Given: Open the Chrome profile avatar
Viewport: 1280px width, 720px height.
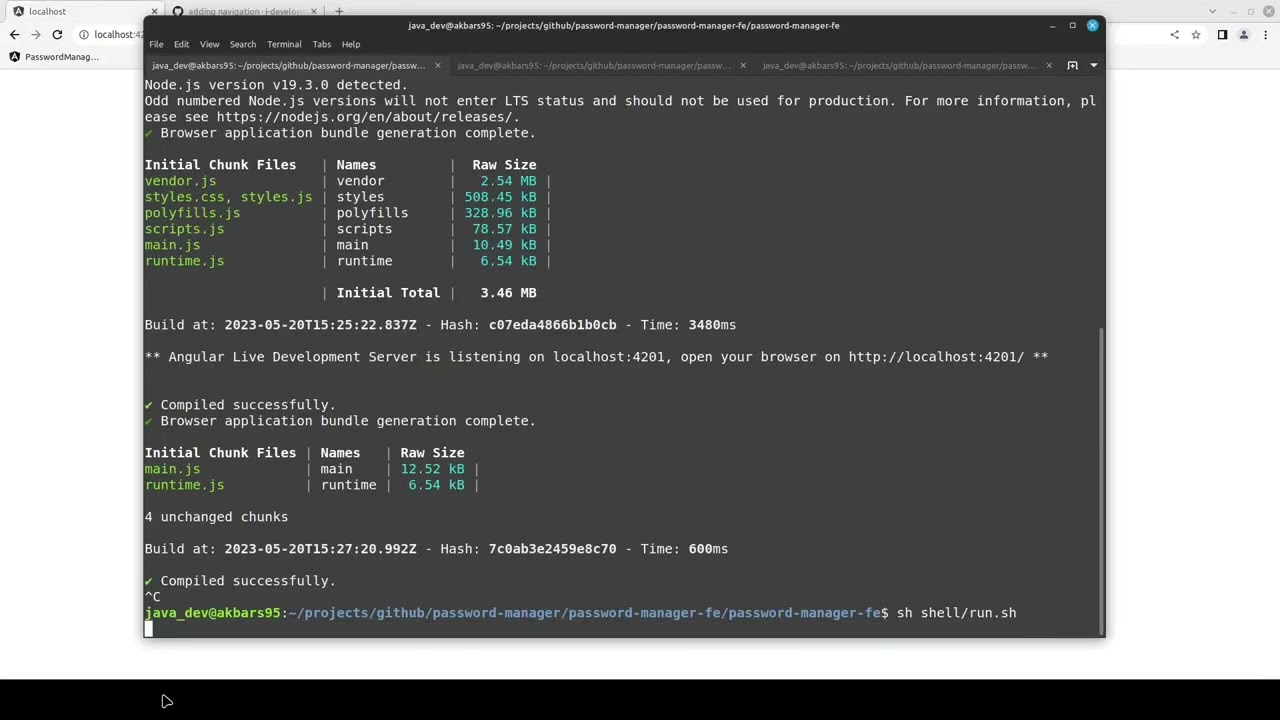Looking at the screenshot, I should click(x=1244, y=34).
